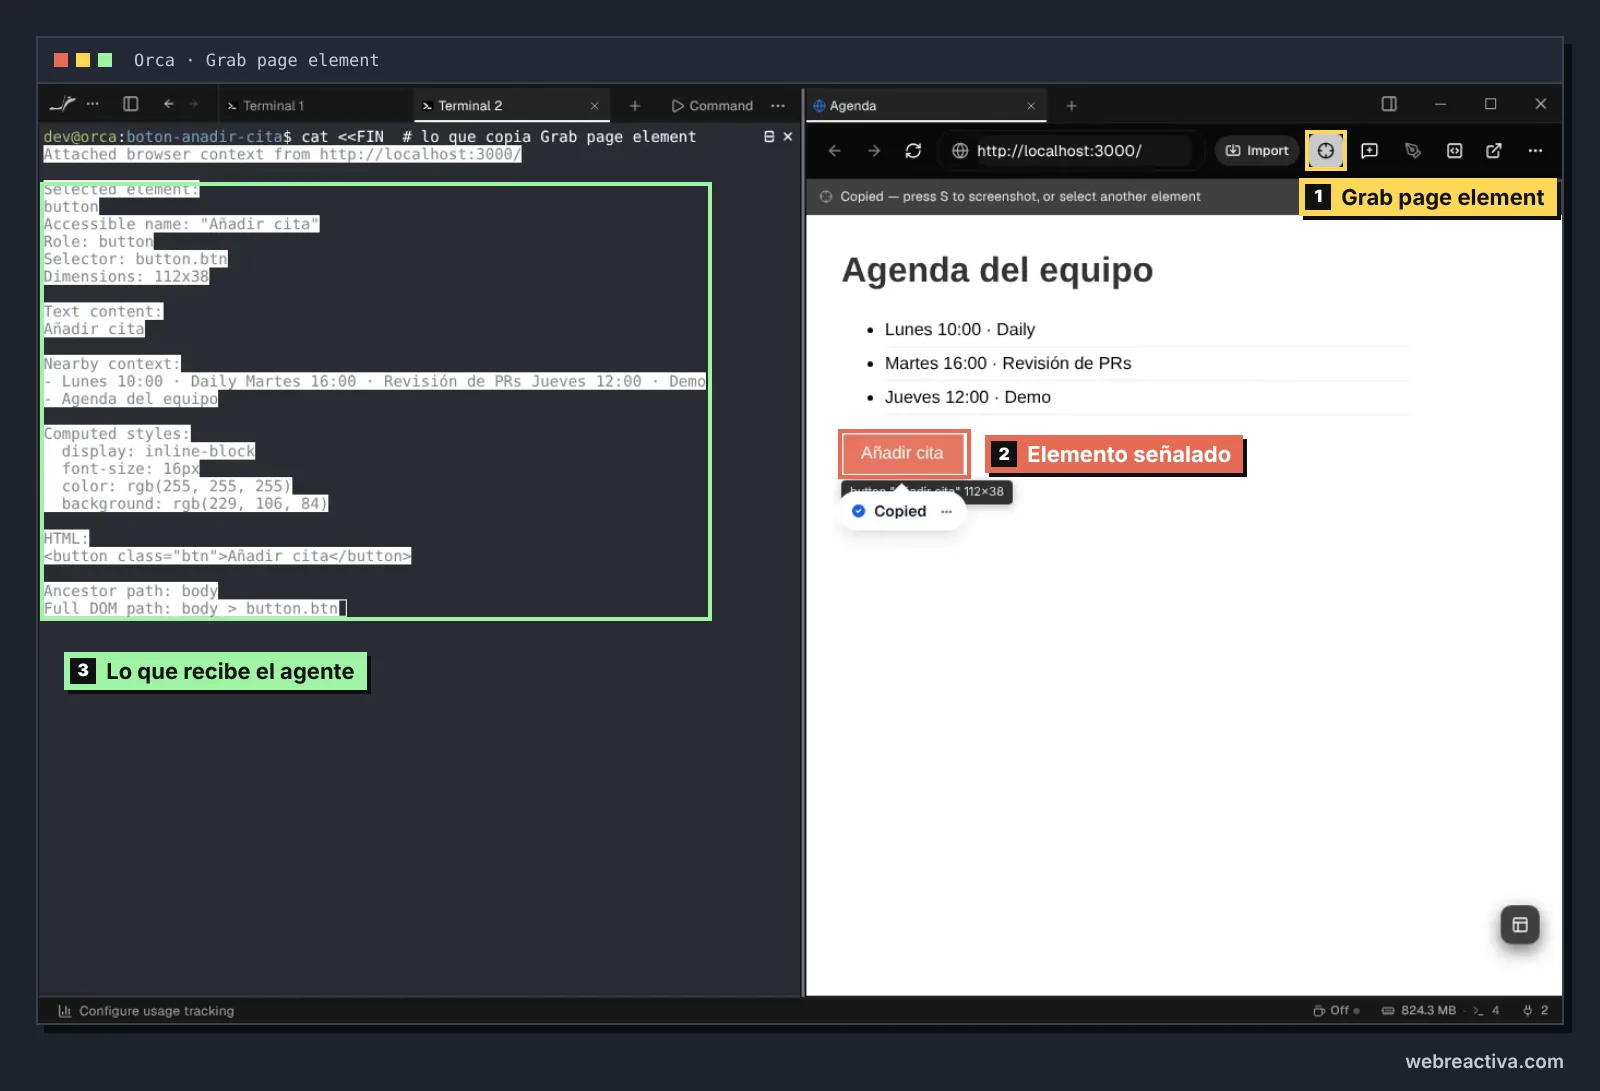Click the plug connections indicator showing 2
Viewport: 1600px width, 1091px height.
1535,1011
